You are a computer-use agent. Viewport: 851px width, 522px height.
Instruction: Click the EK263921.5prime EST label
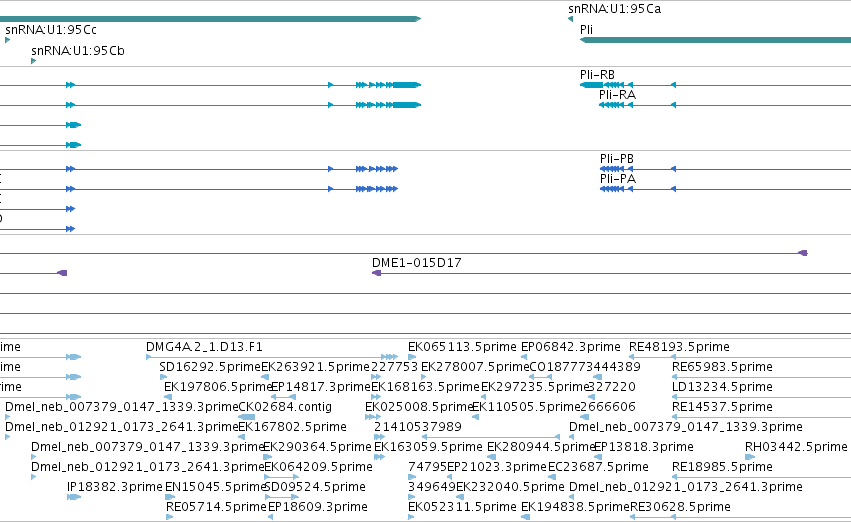coord(315,367)
